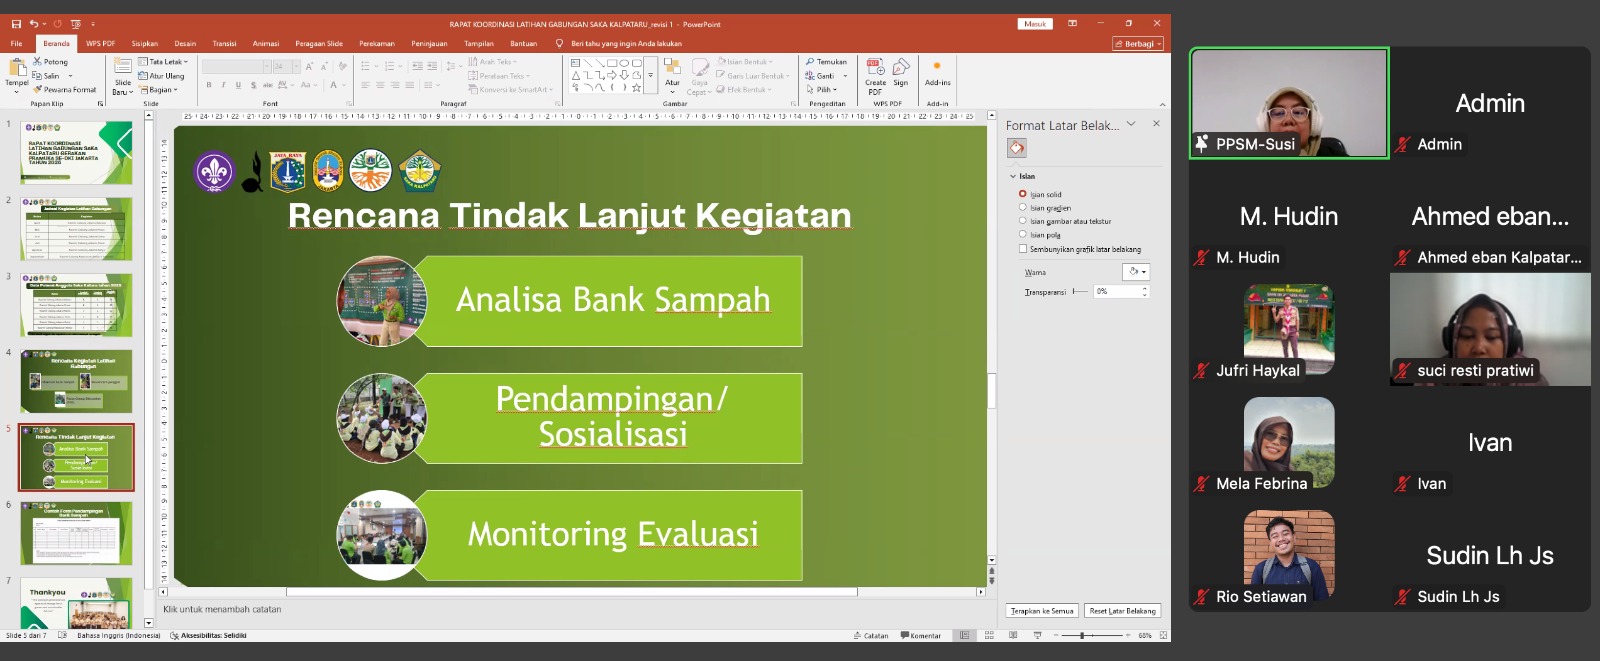The image size is (1600, 661).
Task: Select Isian gambar atau tekstur option
Action: pyautogui.click(x=1023, y=221)
